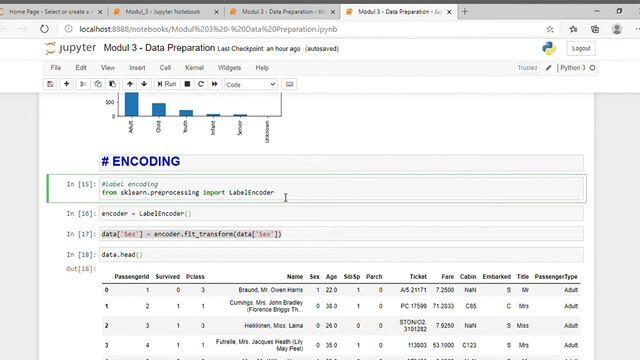Open the browser favorites list icon
Image resolution: width=640 pixels, height=360 pixels.
573,29
